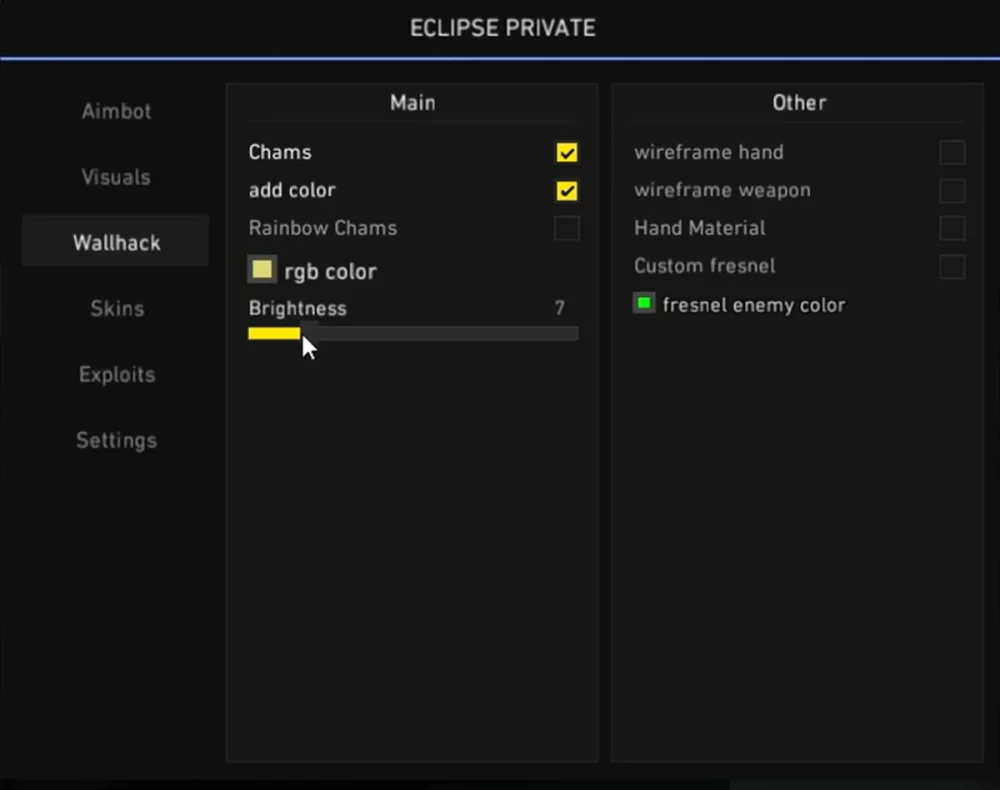Toggle the wireframe weapon checkbox
The height and width of the screenshot is (790, 1000).
point(952,191)
